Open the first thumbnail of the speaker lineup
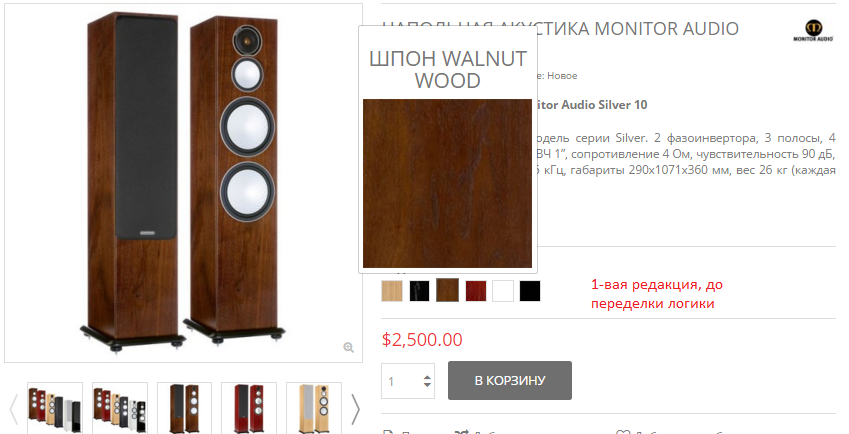Screen dimensions: 849x434 (55, 409)
